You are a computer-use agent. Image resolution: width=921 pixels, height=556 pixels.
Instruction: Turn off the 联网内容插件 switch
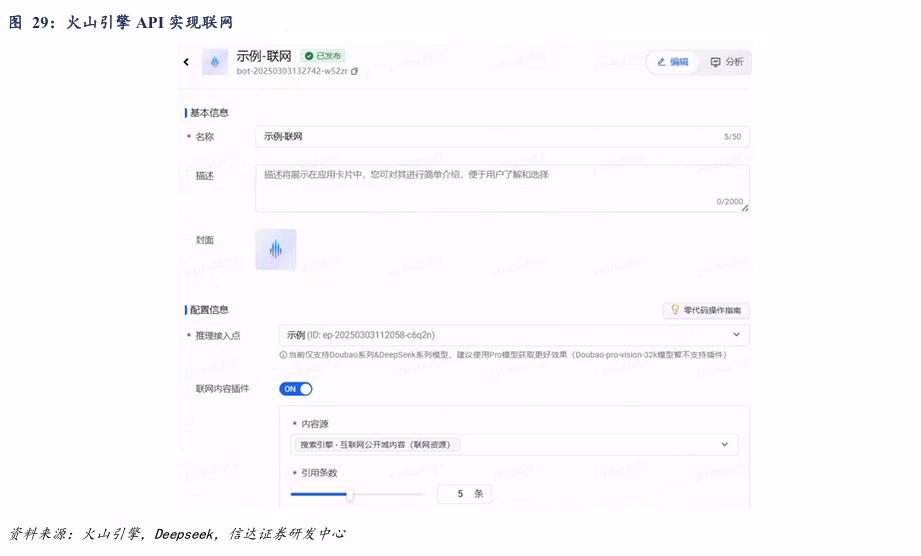tap(296, 389)
